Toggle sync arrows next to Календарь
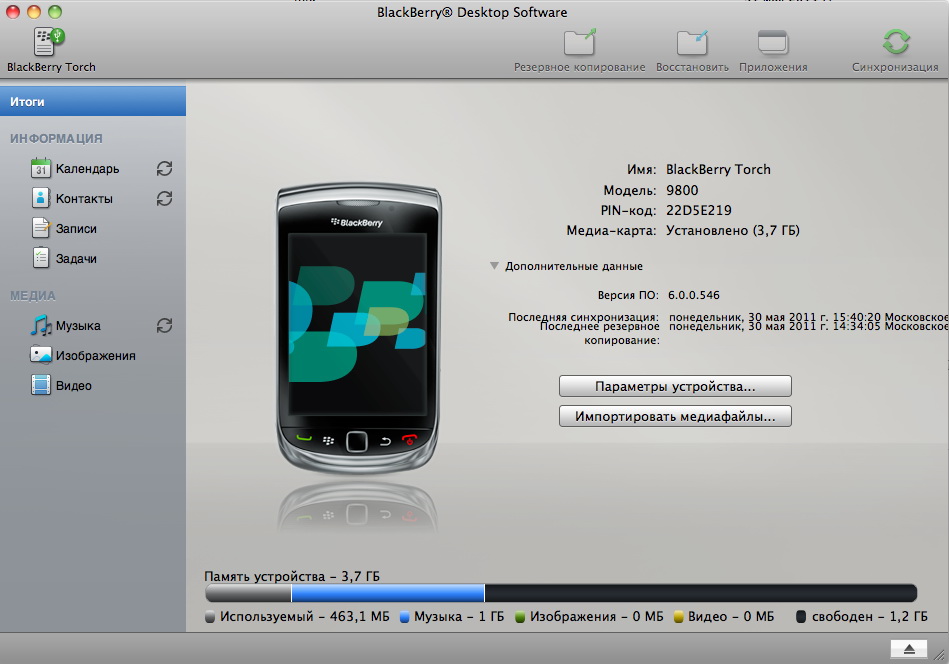 point(165,168)
